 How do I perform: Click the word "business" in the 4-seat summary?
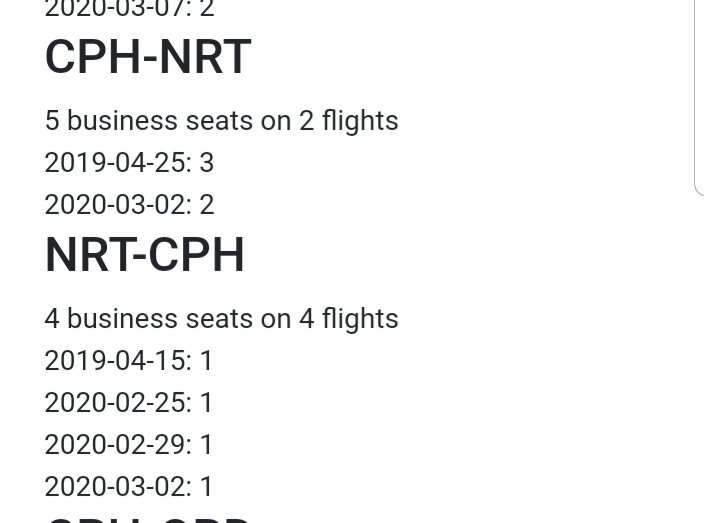pos(121,319)
